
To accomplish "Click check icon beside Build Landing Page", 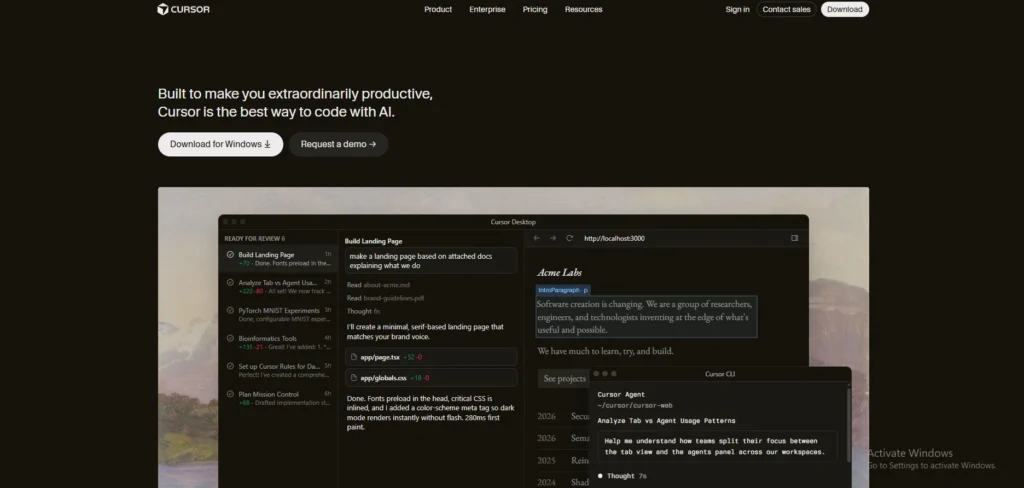I will coord(230,255).
